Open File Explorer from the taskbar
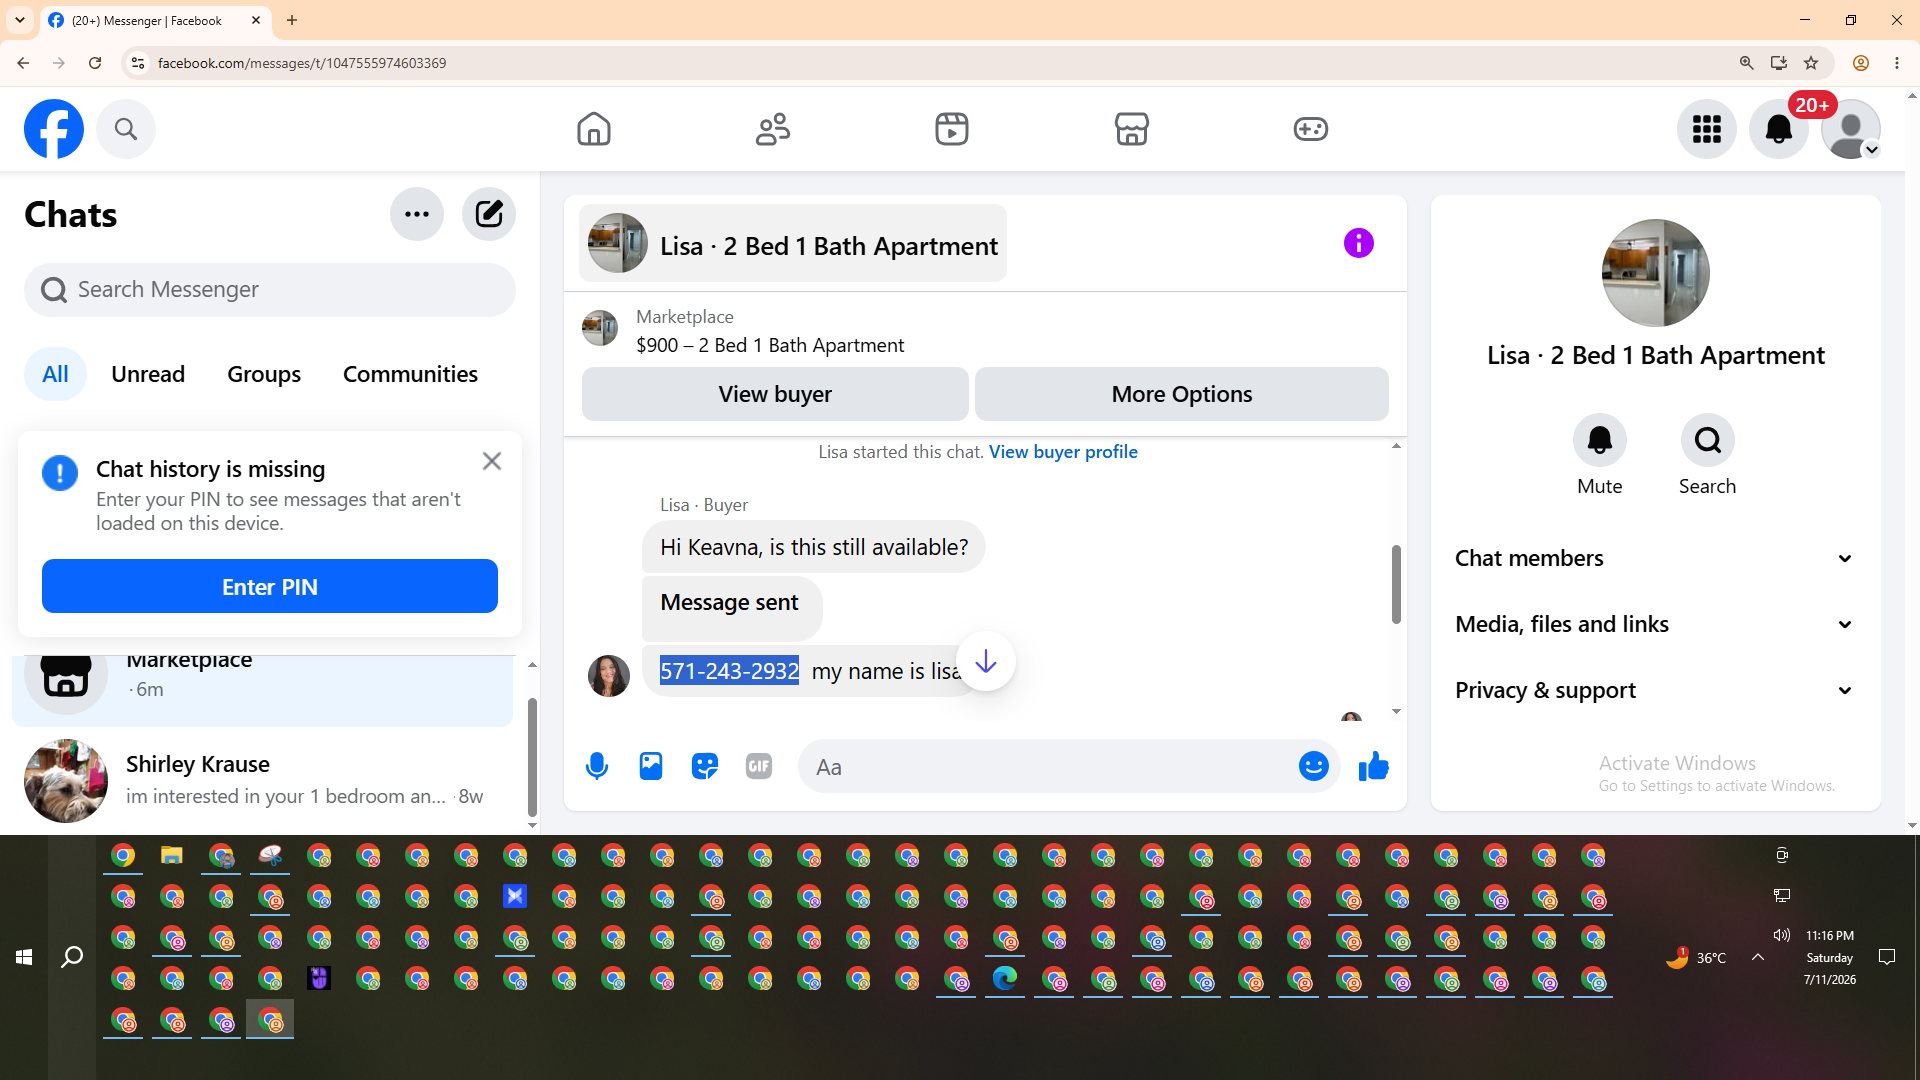This screenshot has width=1920, height=1080. coord(172,856)
